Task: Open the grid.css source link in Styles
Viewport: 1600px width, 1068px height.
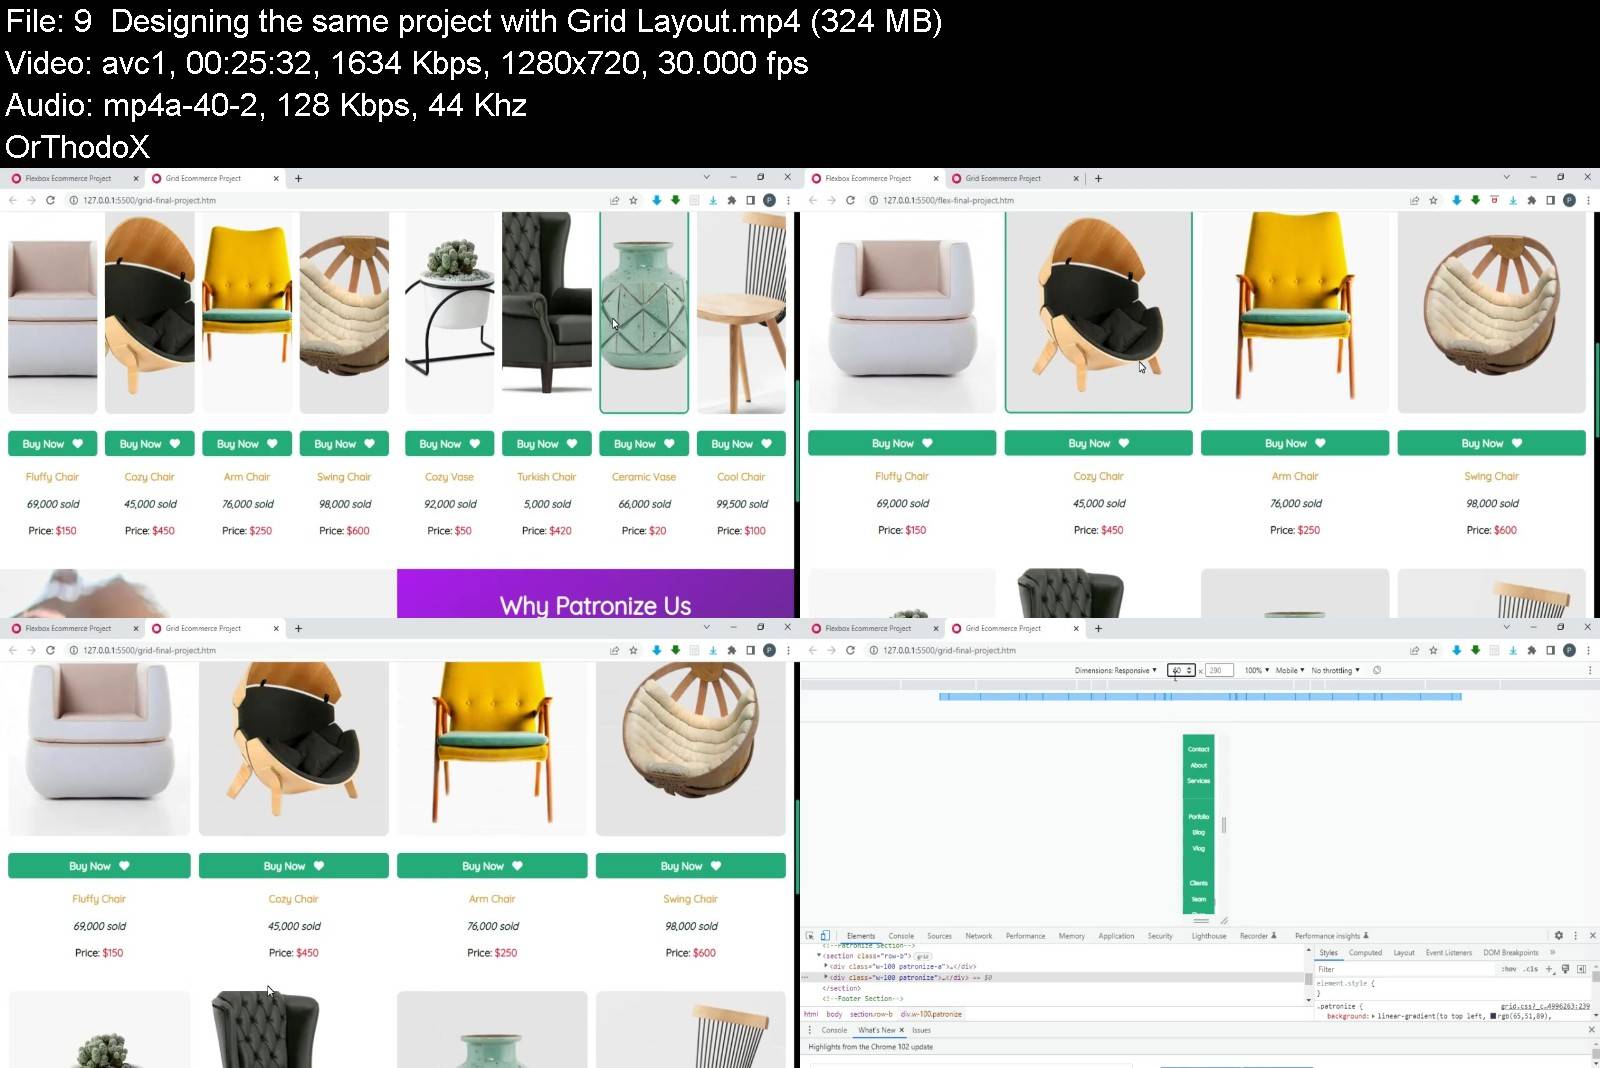Action: tap(1545, 1006)
